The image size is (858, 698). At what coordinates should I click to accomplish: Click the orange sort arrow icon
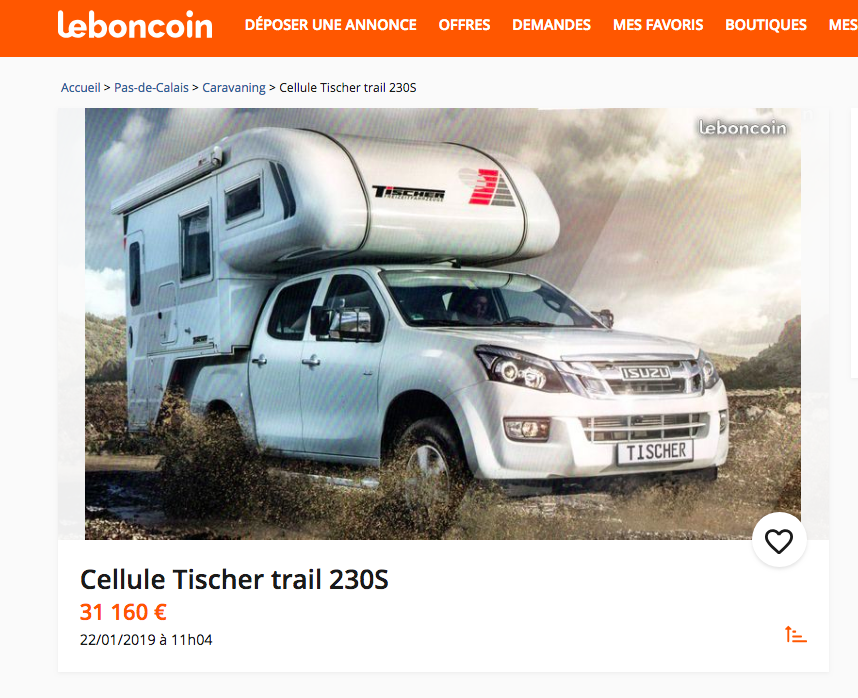point(796,635)
